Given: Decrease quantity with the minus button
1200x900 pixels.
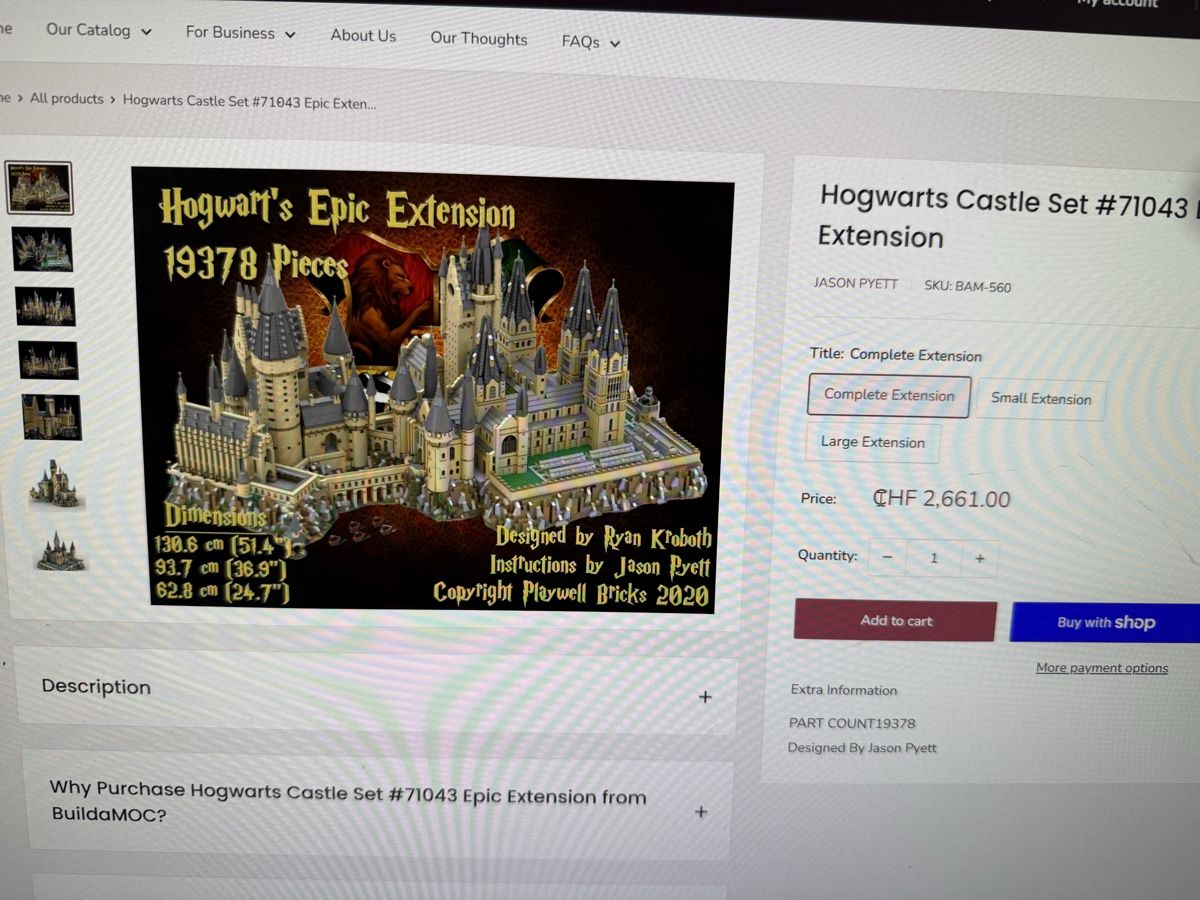Looking at the screenshot, I should [x=887, y=558].
